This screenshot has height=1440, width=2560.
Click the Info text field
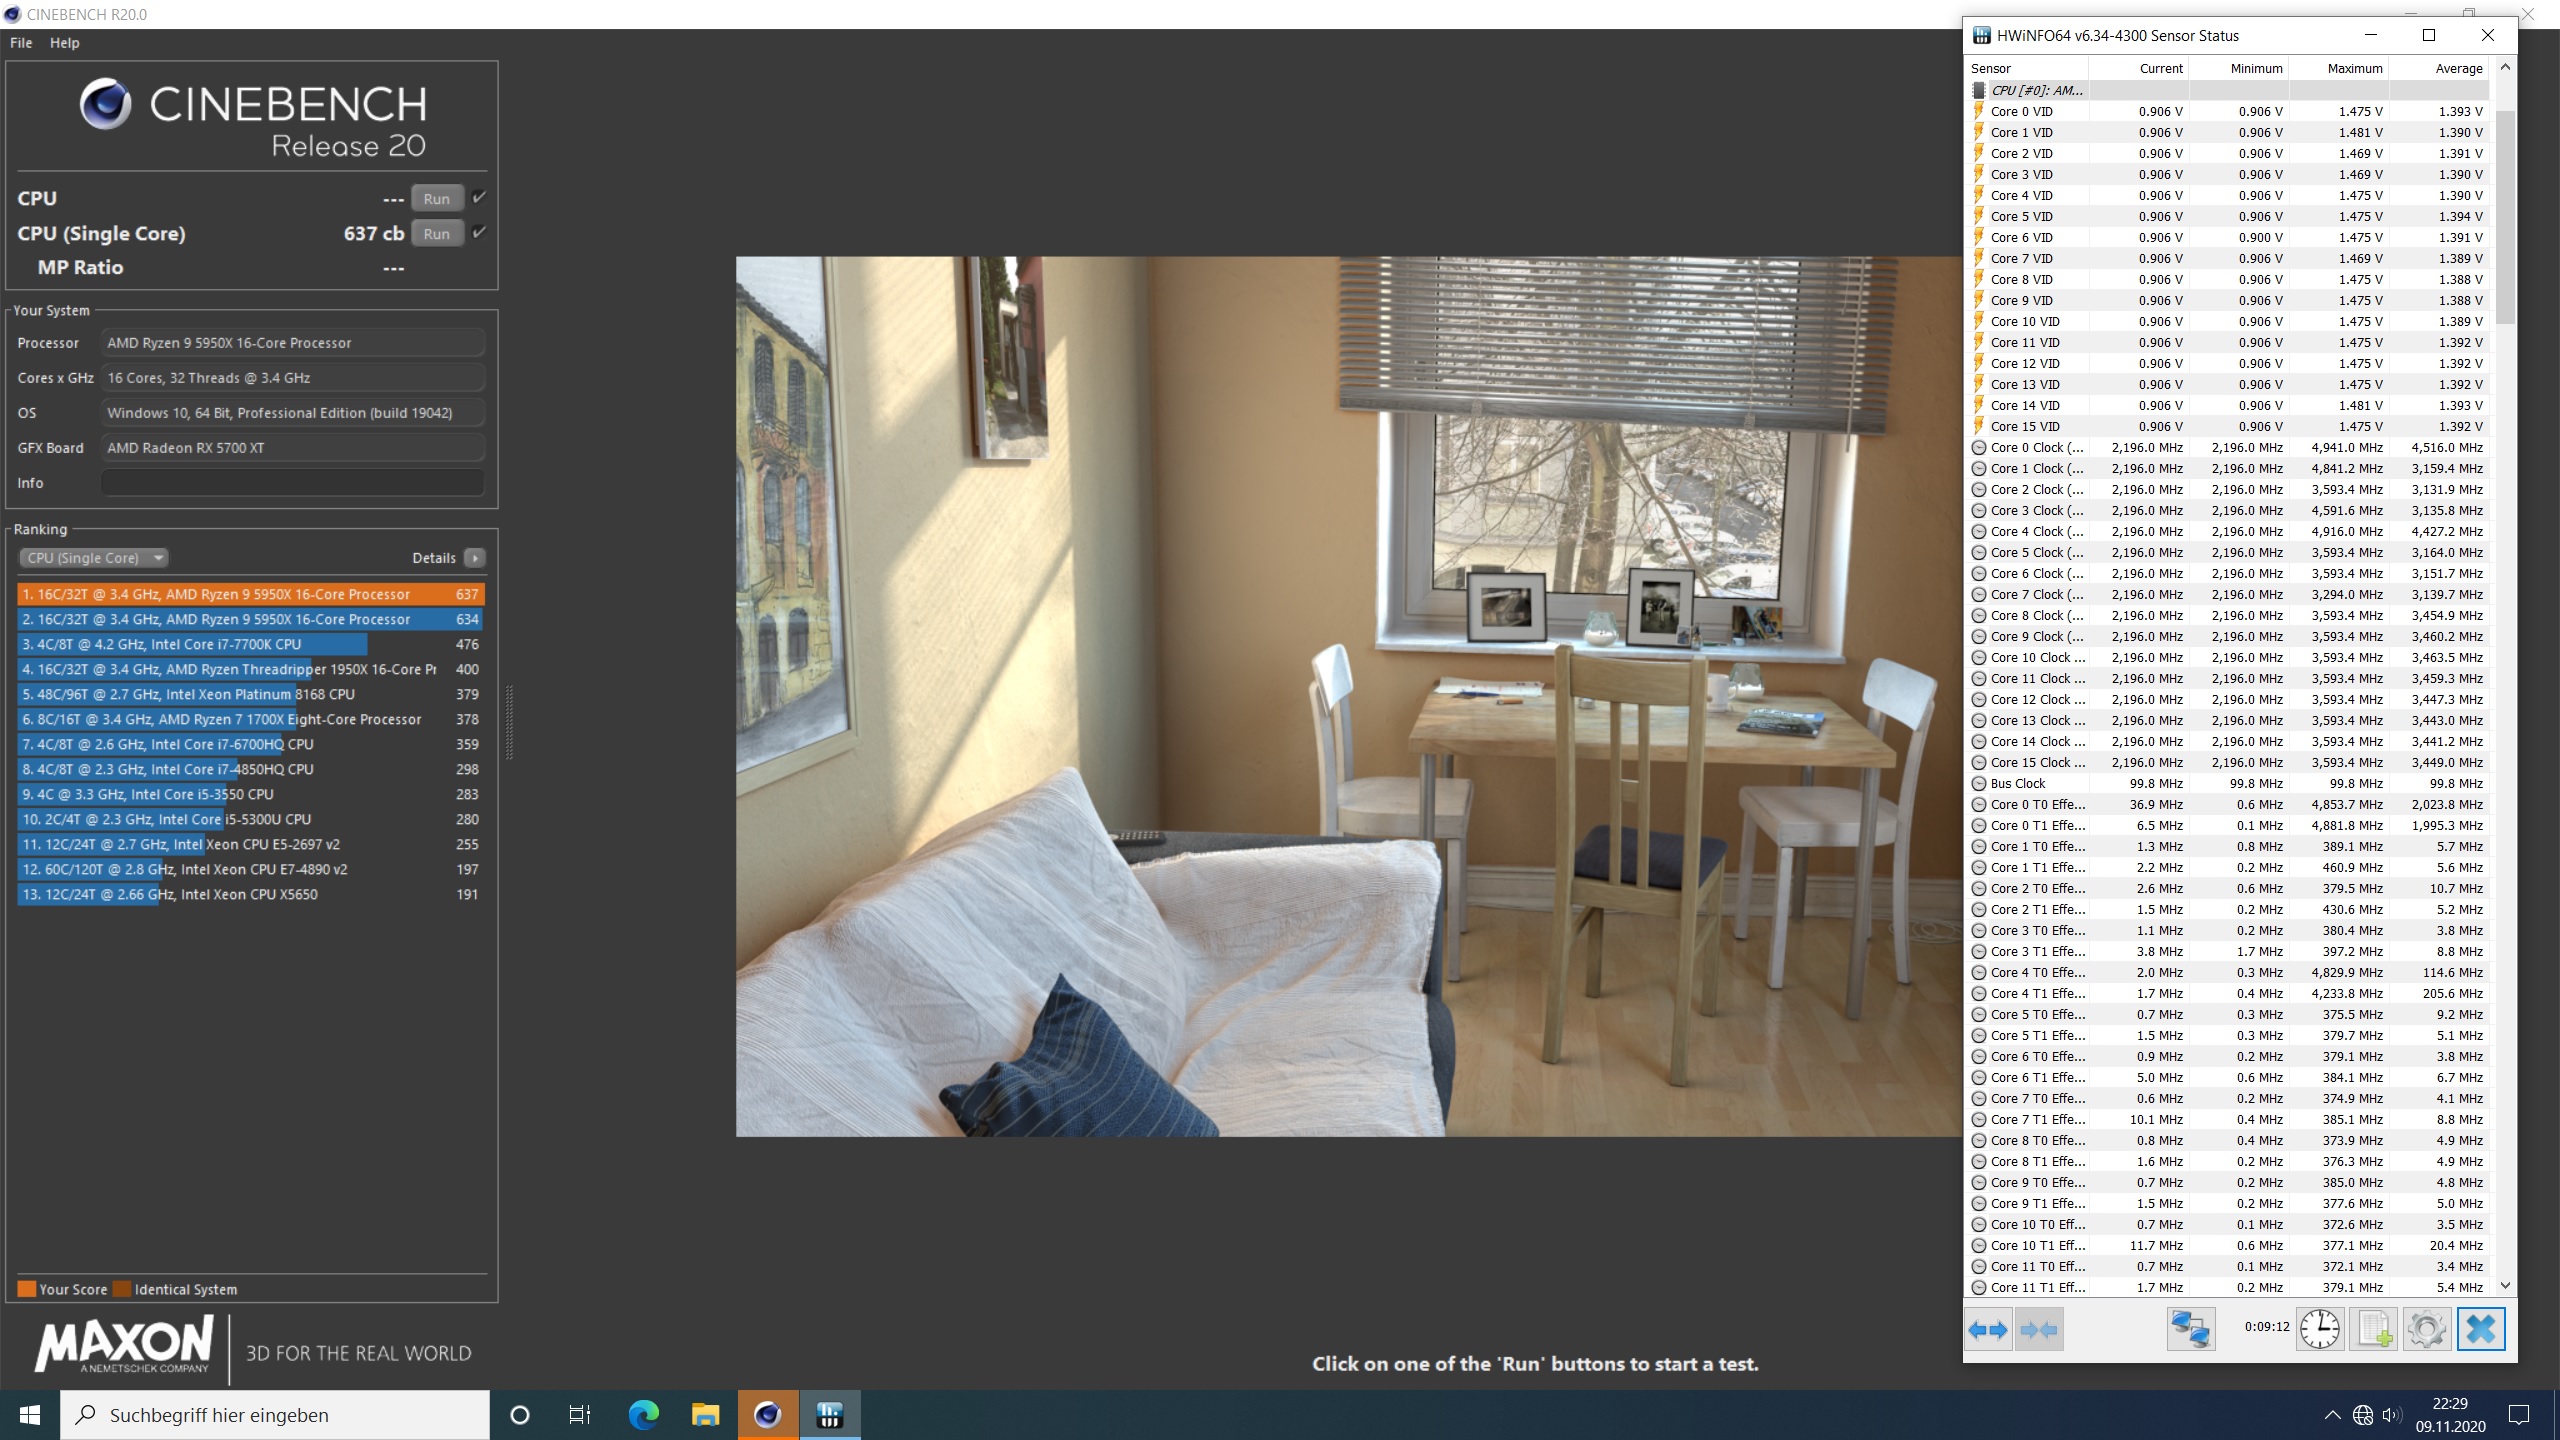tap(292, 483)
